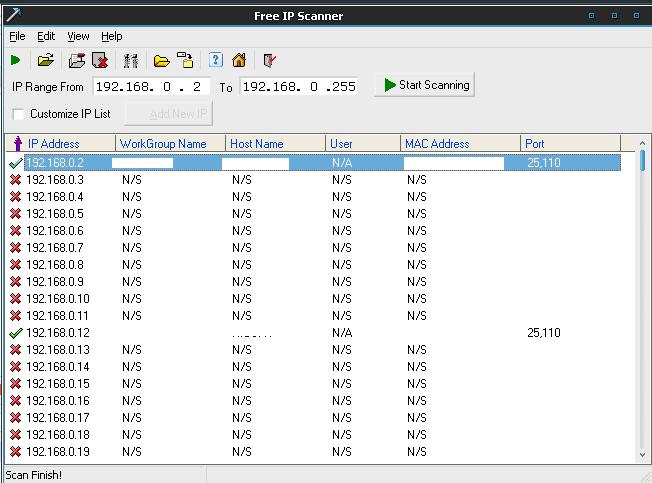This screenshot has width=652, height=483.
Task: Select the row 192.168.0.13
Action: pos(314,350)
